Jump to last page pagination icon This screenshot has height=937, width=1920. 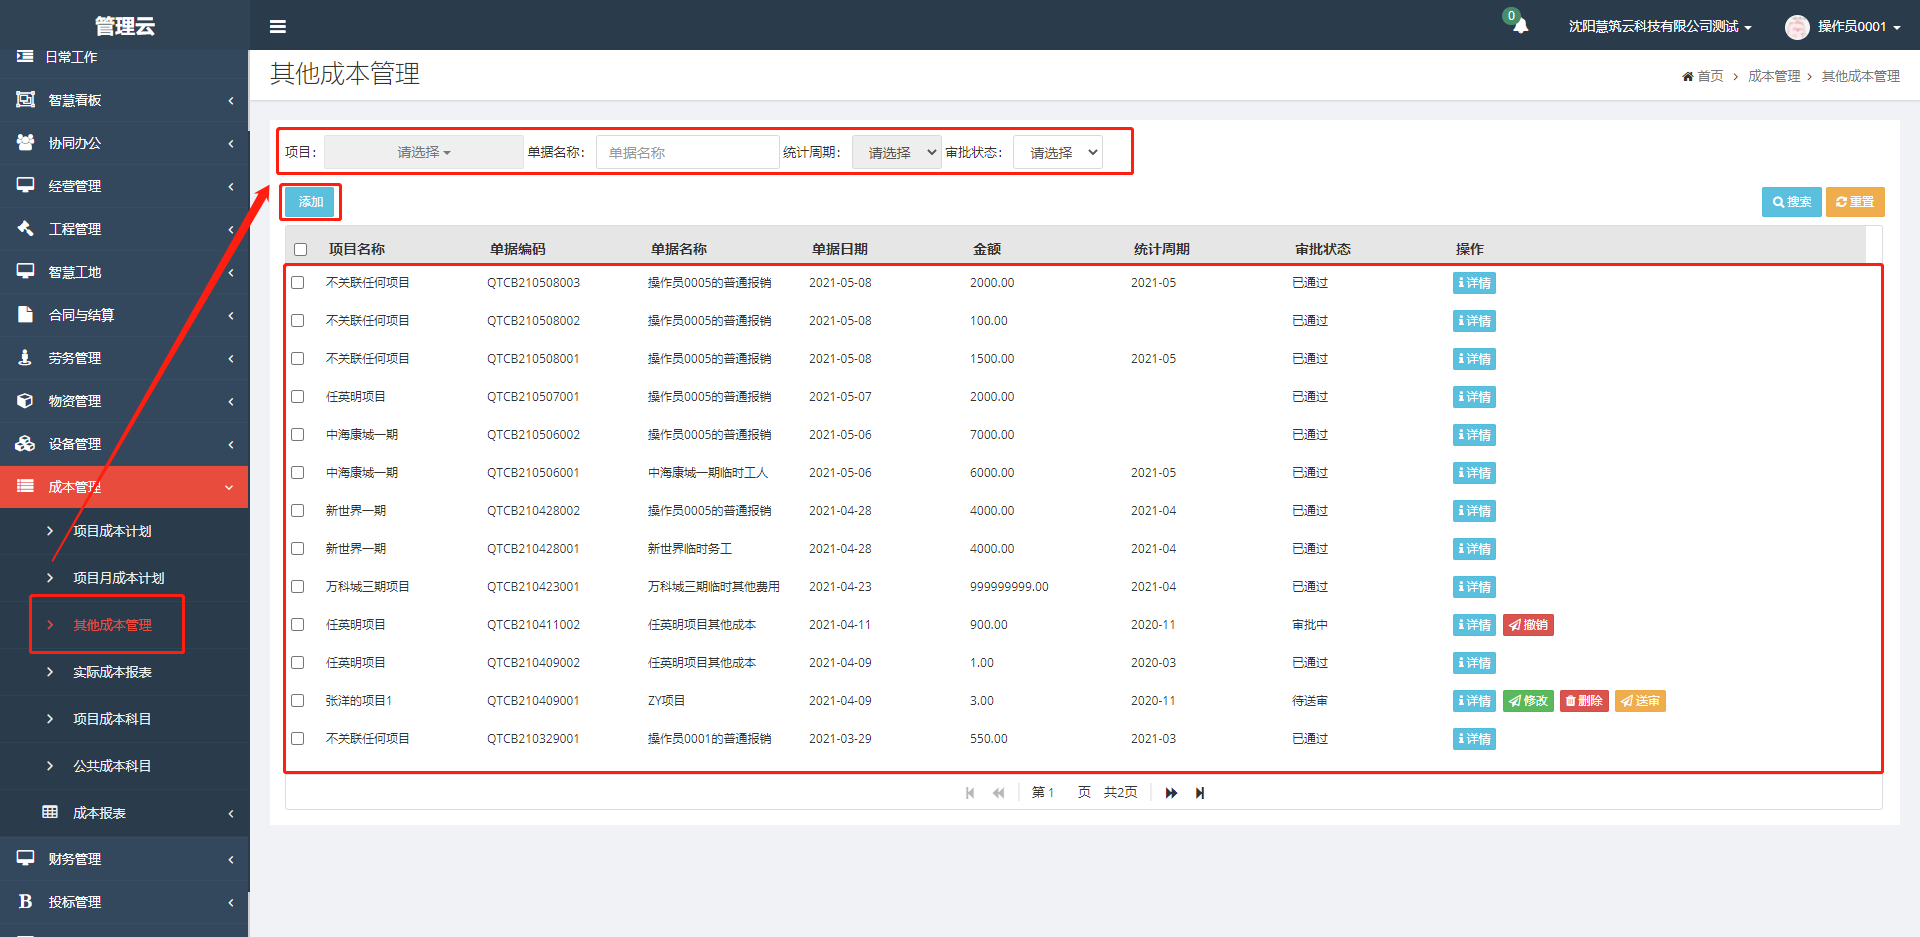[x=1200, y=793]
